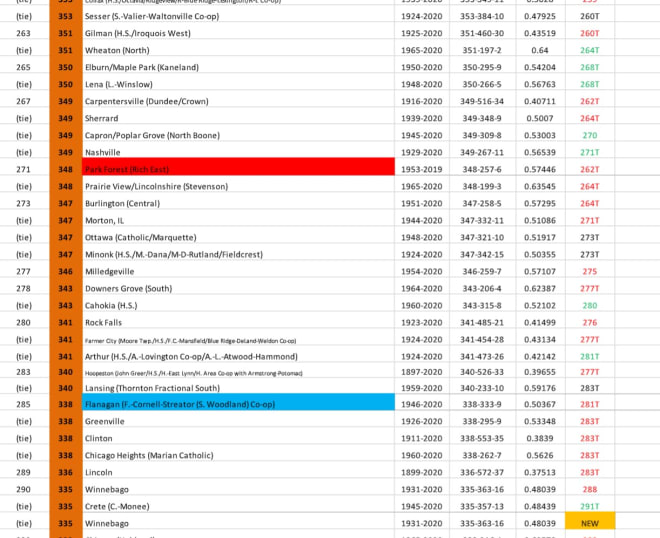Select the 'Milledgeville' cell
The image size is (660, 538).
click(238, 272)
